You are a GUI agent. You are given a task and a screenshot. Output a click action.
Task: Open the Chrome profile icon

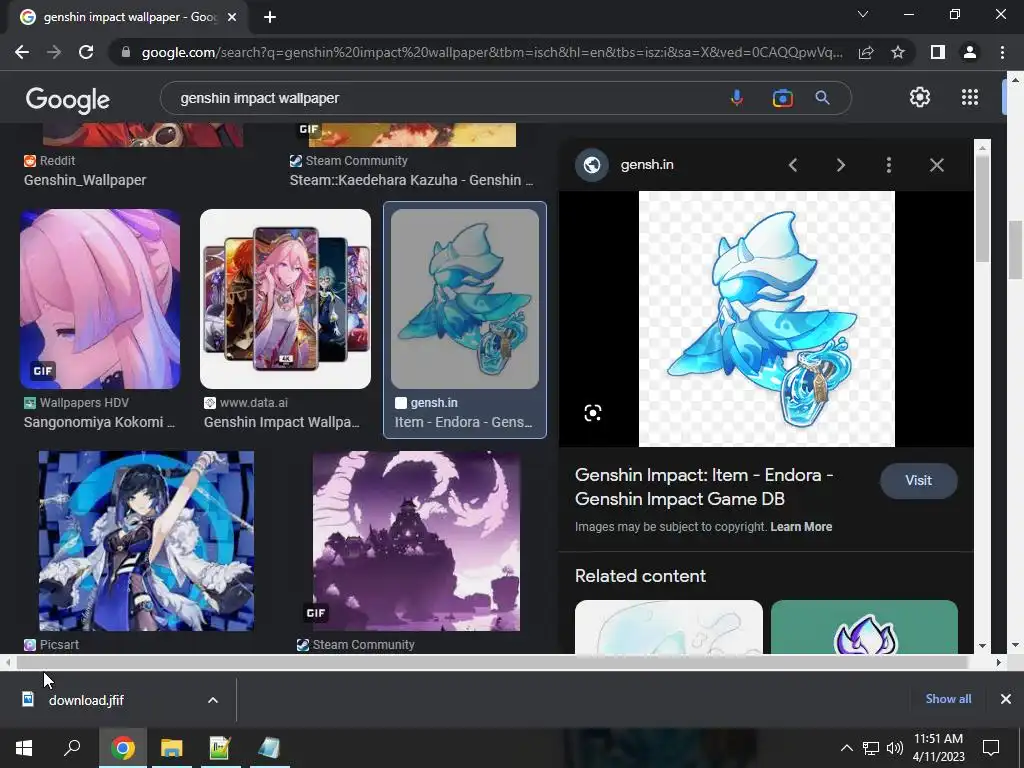click(970, 52)
